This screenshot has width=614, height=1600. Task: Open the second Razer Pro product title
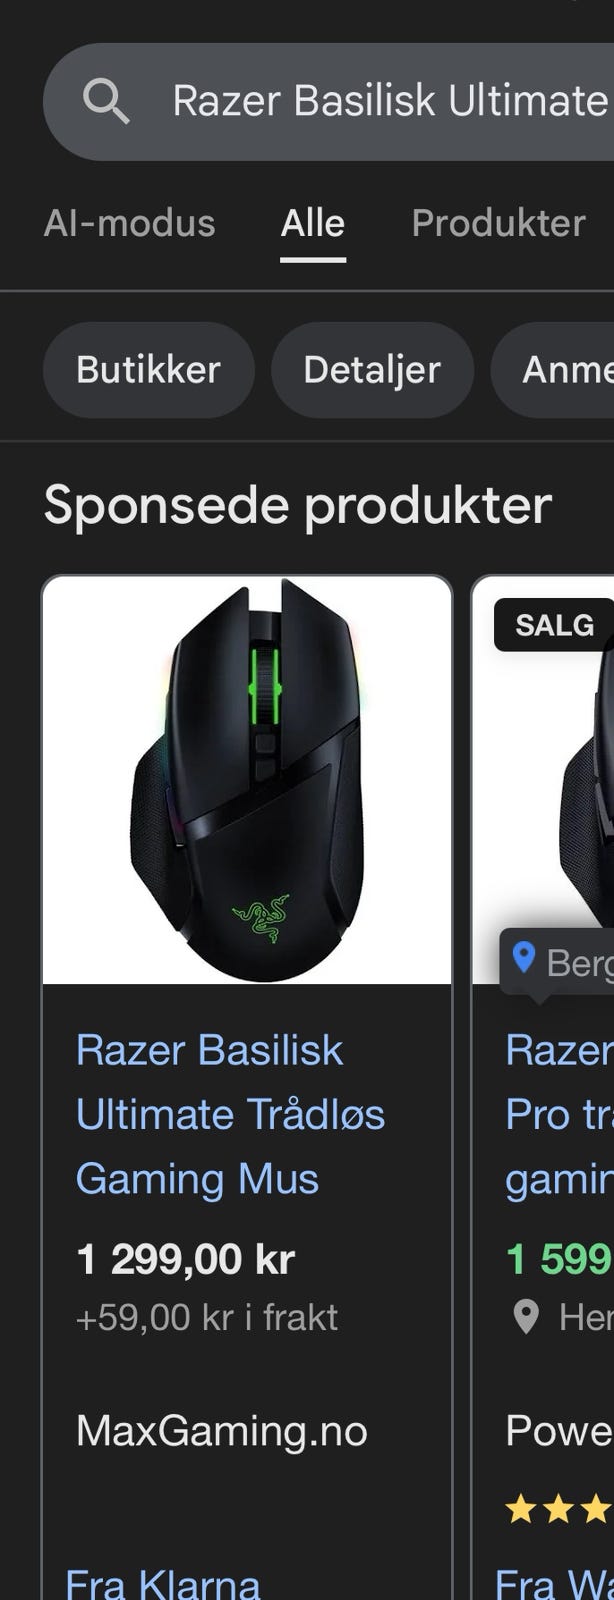559,1114
